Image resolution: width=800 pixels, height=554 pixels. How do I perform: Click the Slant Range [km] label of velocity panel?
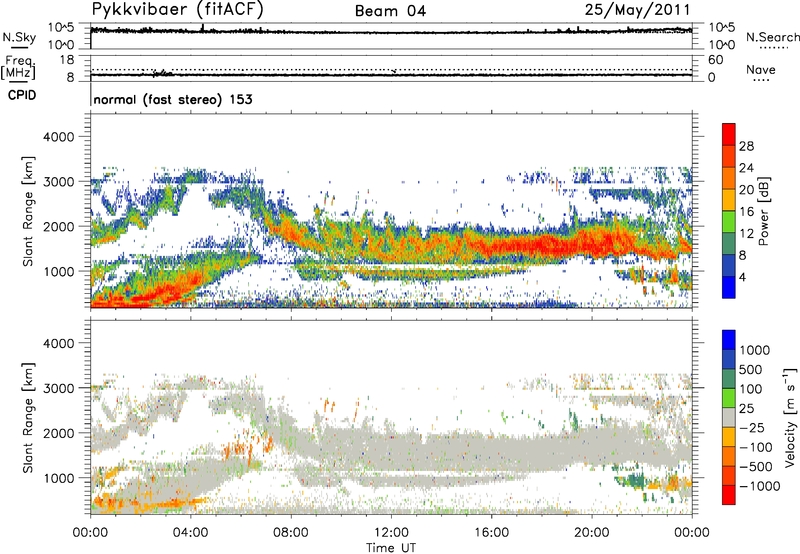coord(28,418)
